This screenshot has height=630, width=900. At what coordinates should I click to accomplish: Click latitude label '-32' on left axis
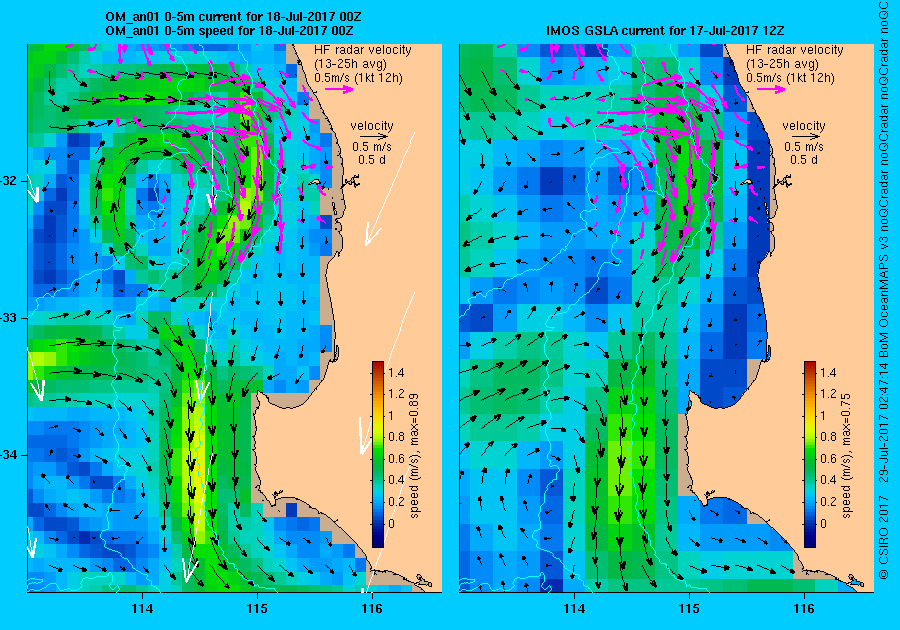pos(10,181)
